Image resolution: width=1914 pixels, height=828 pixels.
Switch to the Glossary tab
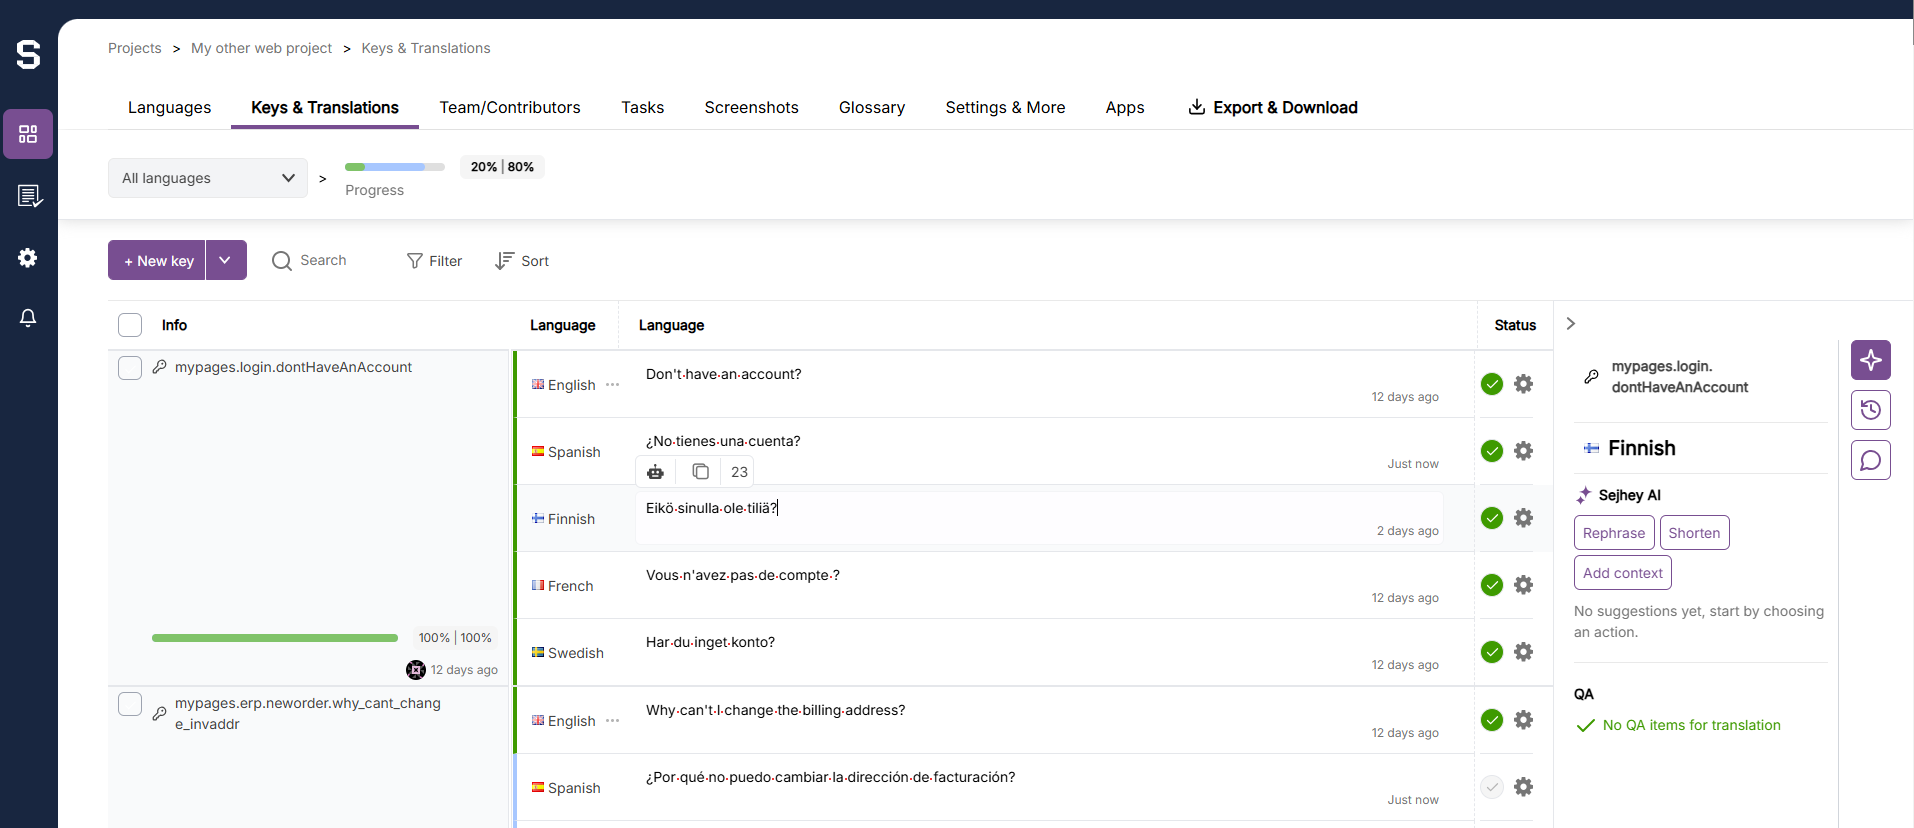[x=872, y=107]
